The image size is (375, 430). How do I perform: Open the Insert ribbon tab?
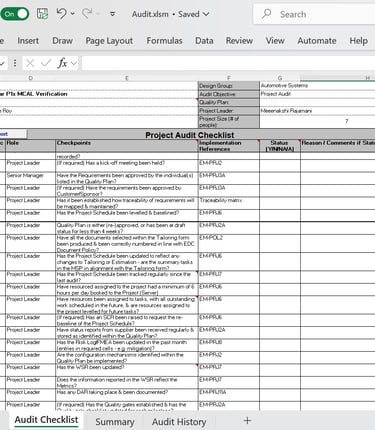point(28,41)
